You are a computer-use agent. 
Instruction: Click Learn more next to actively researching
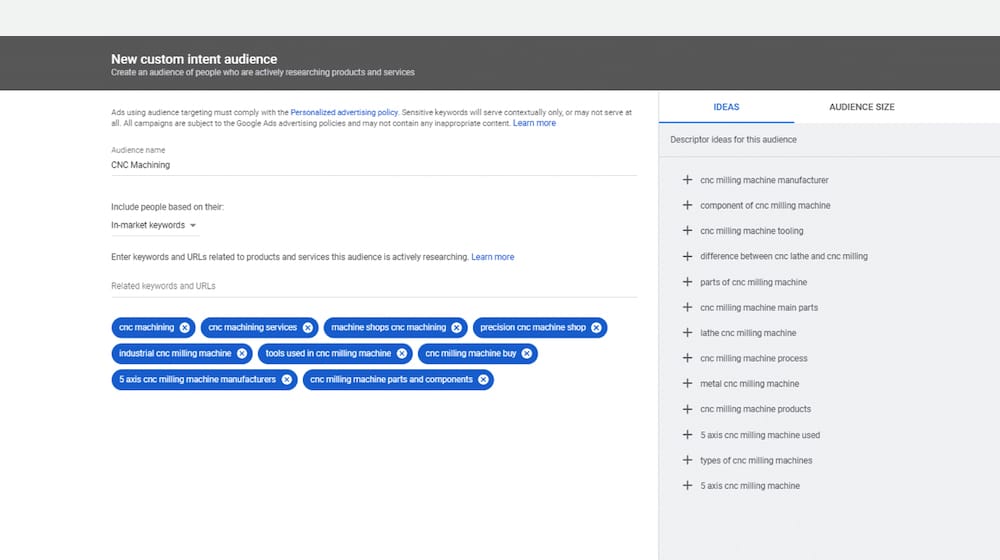coord(492,257)
